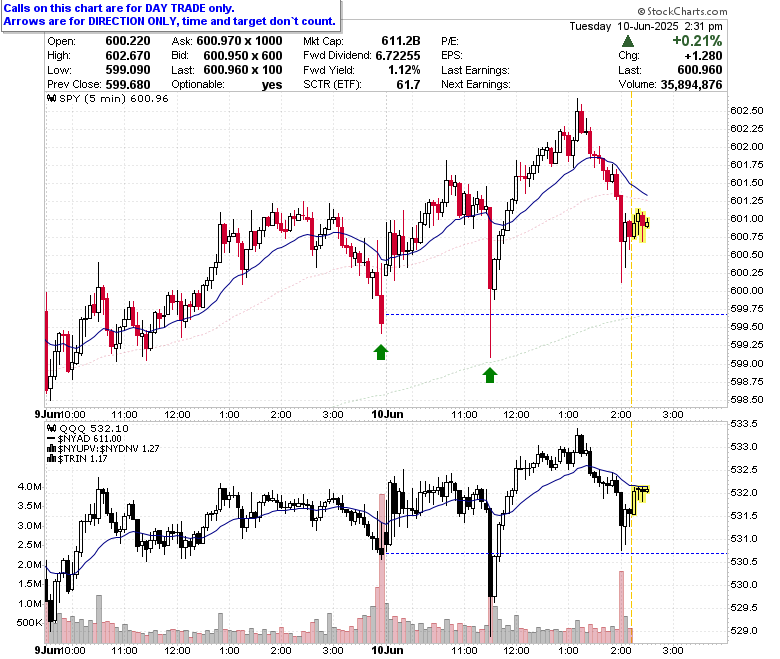Click the Volume 35,894,876 value
The image size is (780, 659).
[691, 85]
